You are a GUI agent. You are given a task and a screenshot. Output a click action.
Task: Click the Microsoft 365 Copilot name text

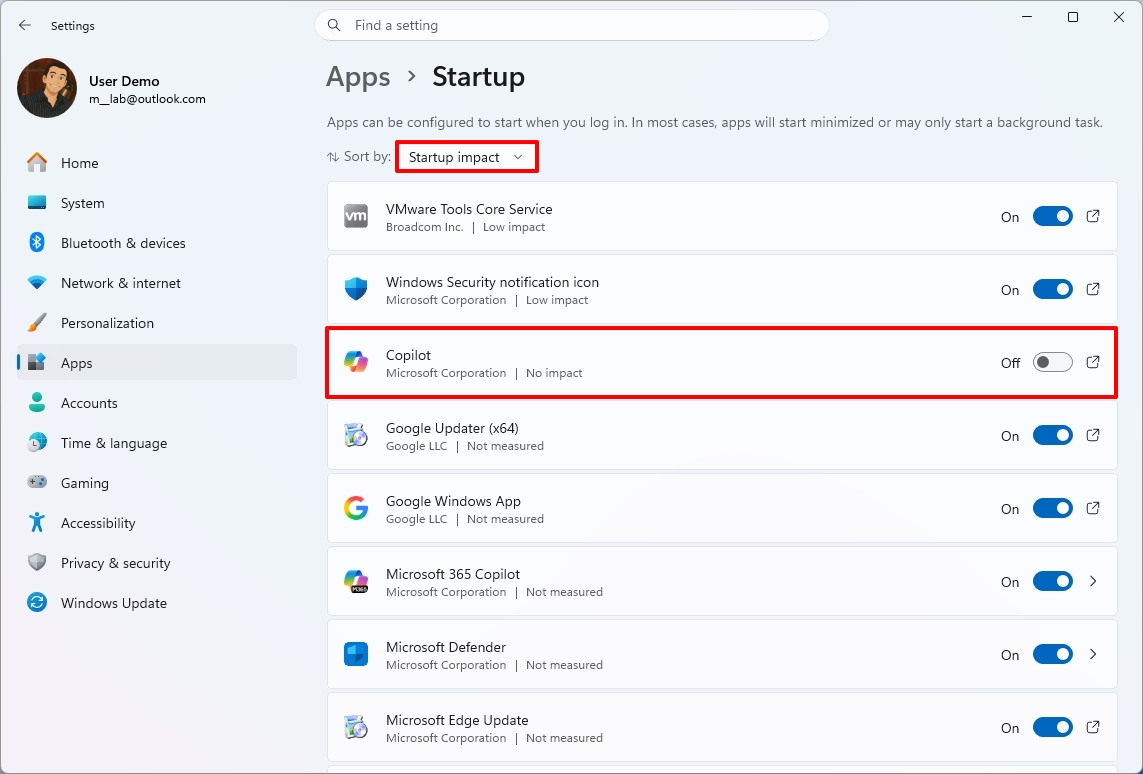pyautogui.click(x=453, y=574)
